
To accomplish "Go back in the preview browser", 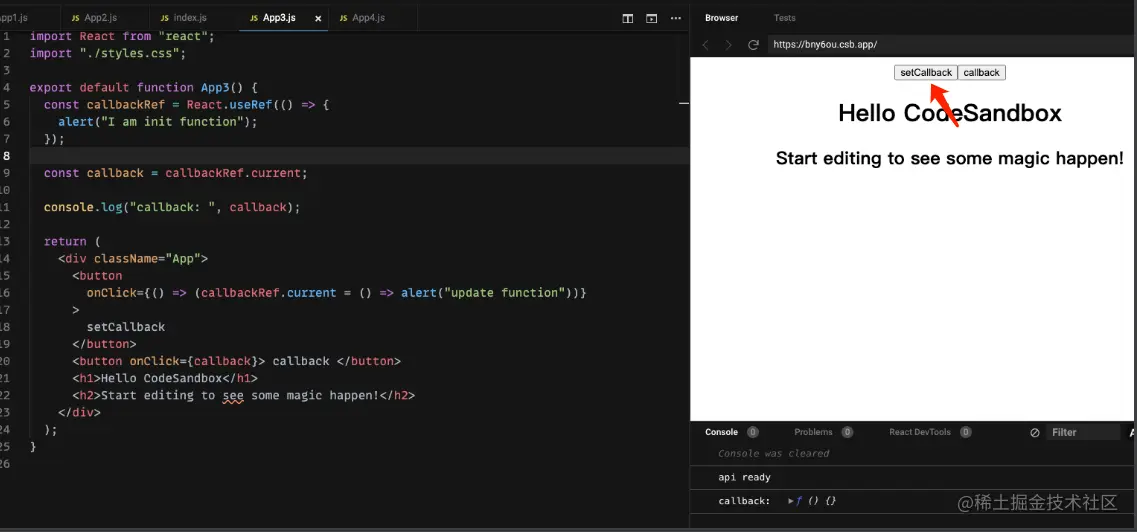I will pyautogui.click(x=706, y=45).
